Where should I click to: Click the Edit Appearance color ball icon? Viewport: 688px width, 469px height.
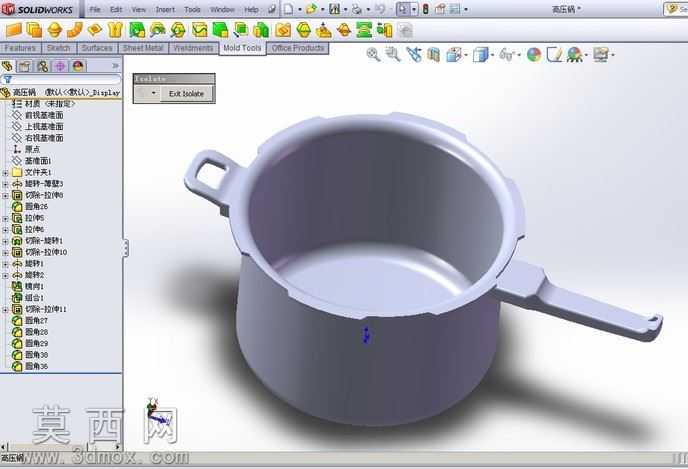coord(534,55)
